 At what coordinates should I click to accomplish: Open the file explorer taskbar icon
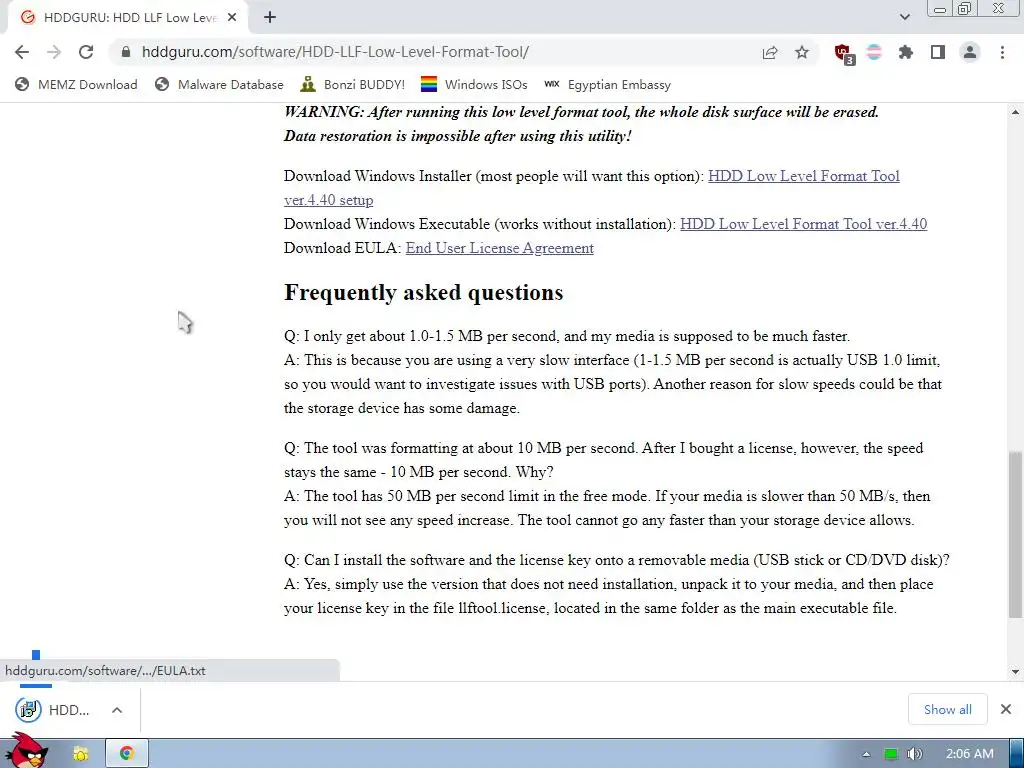click(81, 754)
